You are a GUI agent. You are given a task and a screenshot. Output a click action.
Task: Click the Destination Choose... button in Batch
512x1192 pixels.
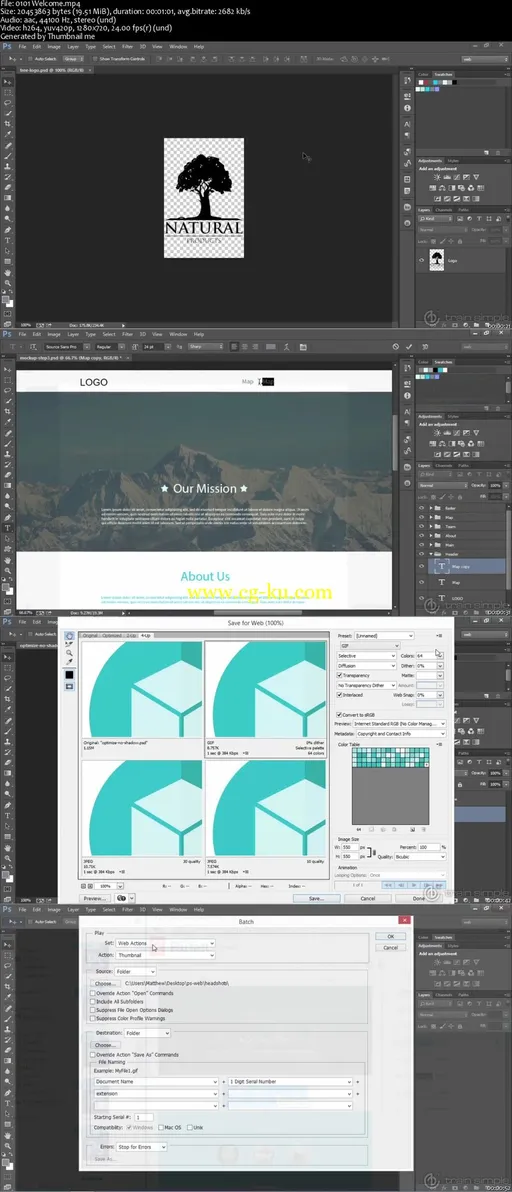(106, 1045)
